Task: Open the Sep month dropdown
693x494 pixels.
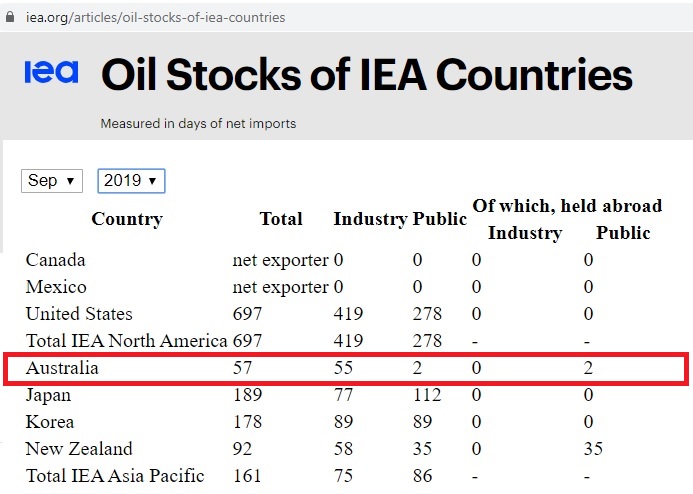Action: 52,181
